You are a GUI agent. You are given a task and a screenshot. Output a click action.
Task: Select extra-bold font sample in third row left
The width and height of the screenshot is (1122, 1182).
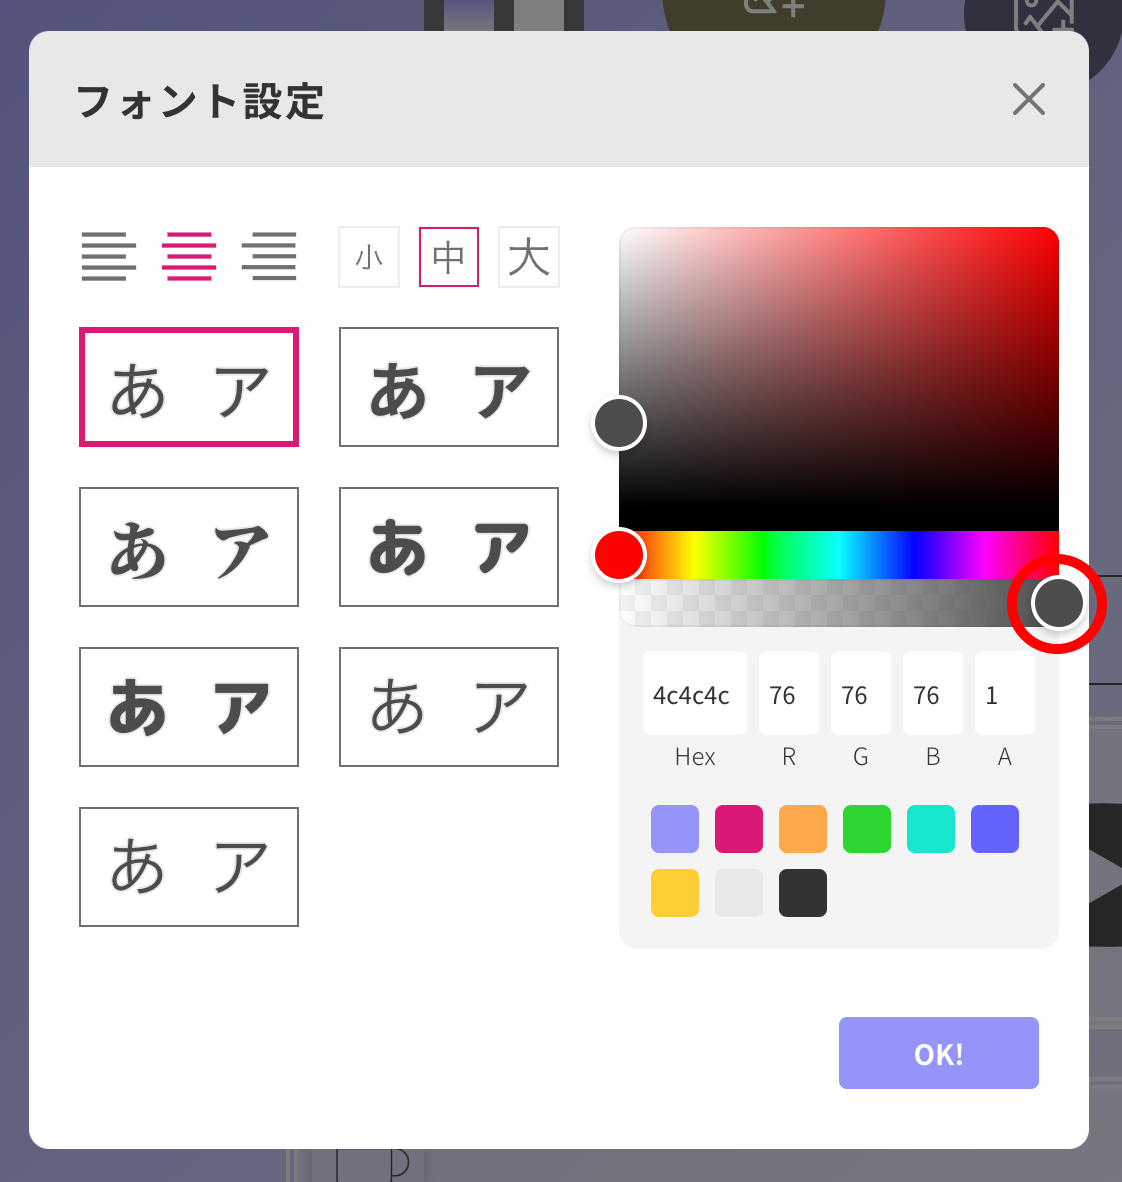189,707
